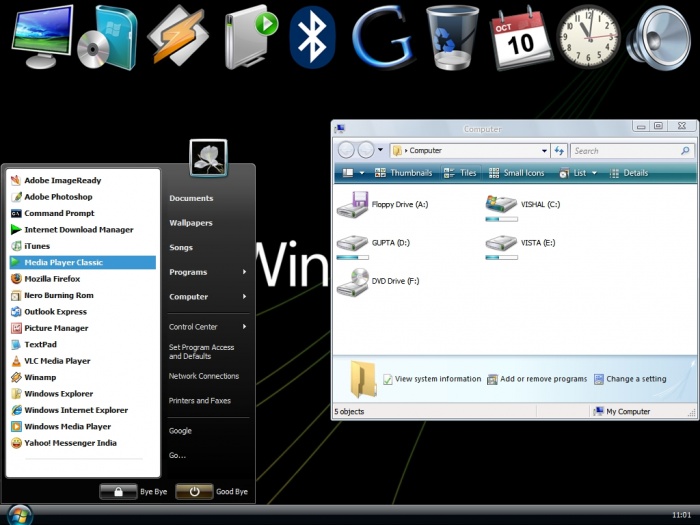This screenshot has height=525, width=700.
Task: Open the Windows software box dock icon
Action: point(108,38)
